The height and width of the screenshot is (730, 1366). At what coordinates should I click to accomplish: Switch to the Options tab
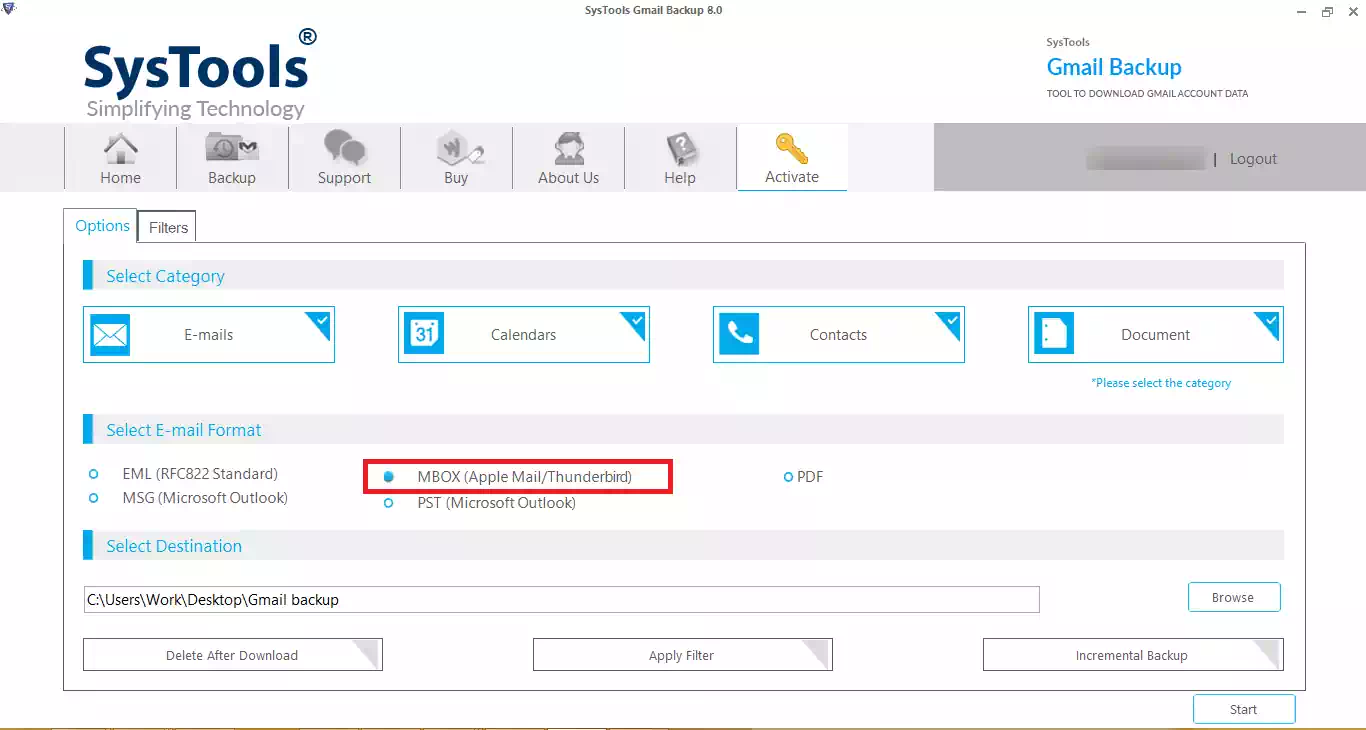tap(102, 226)
